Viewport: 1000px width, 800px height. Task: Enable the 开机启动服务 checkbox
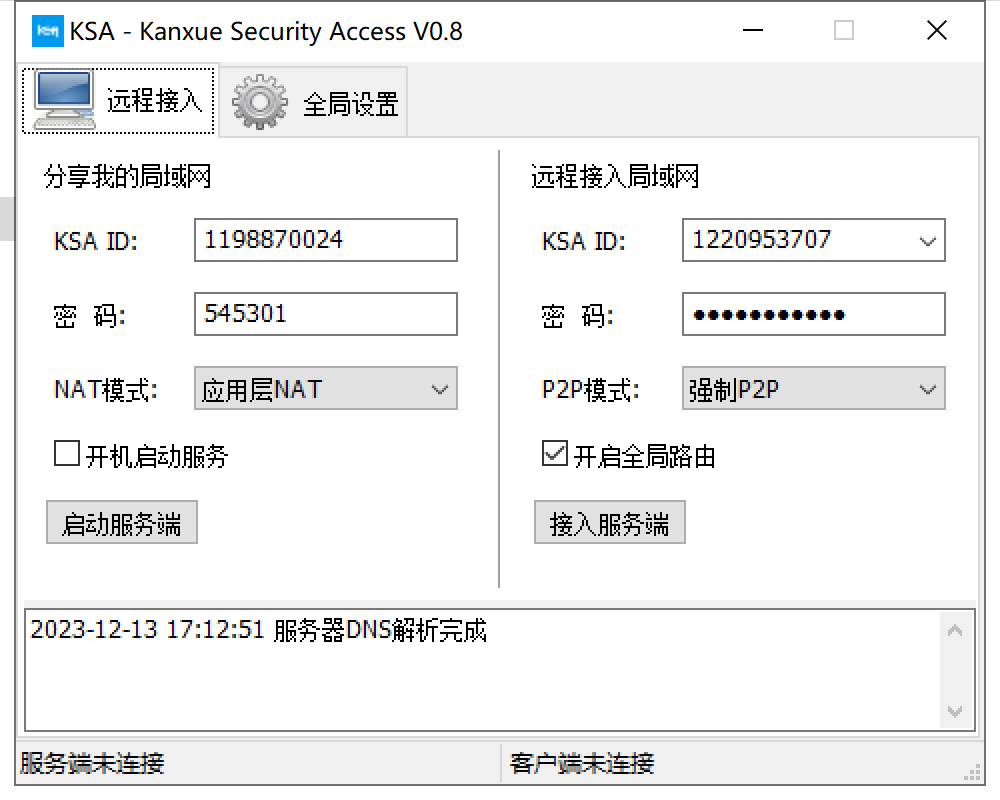coord(67,455)
